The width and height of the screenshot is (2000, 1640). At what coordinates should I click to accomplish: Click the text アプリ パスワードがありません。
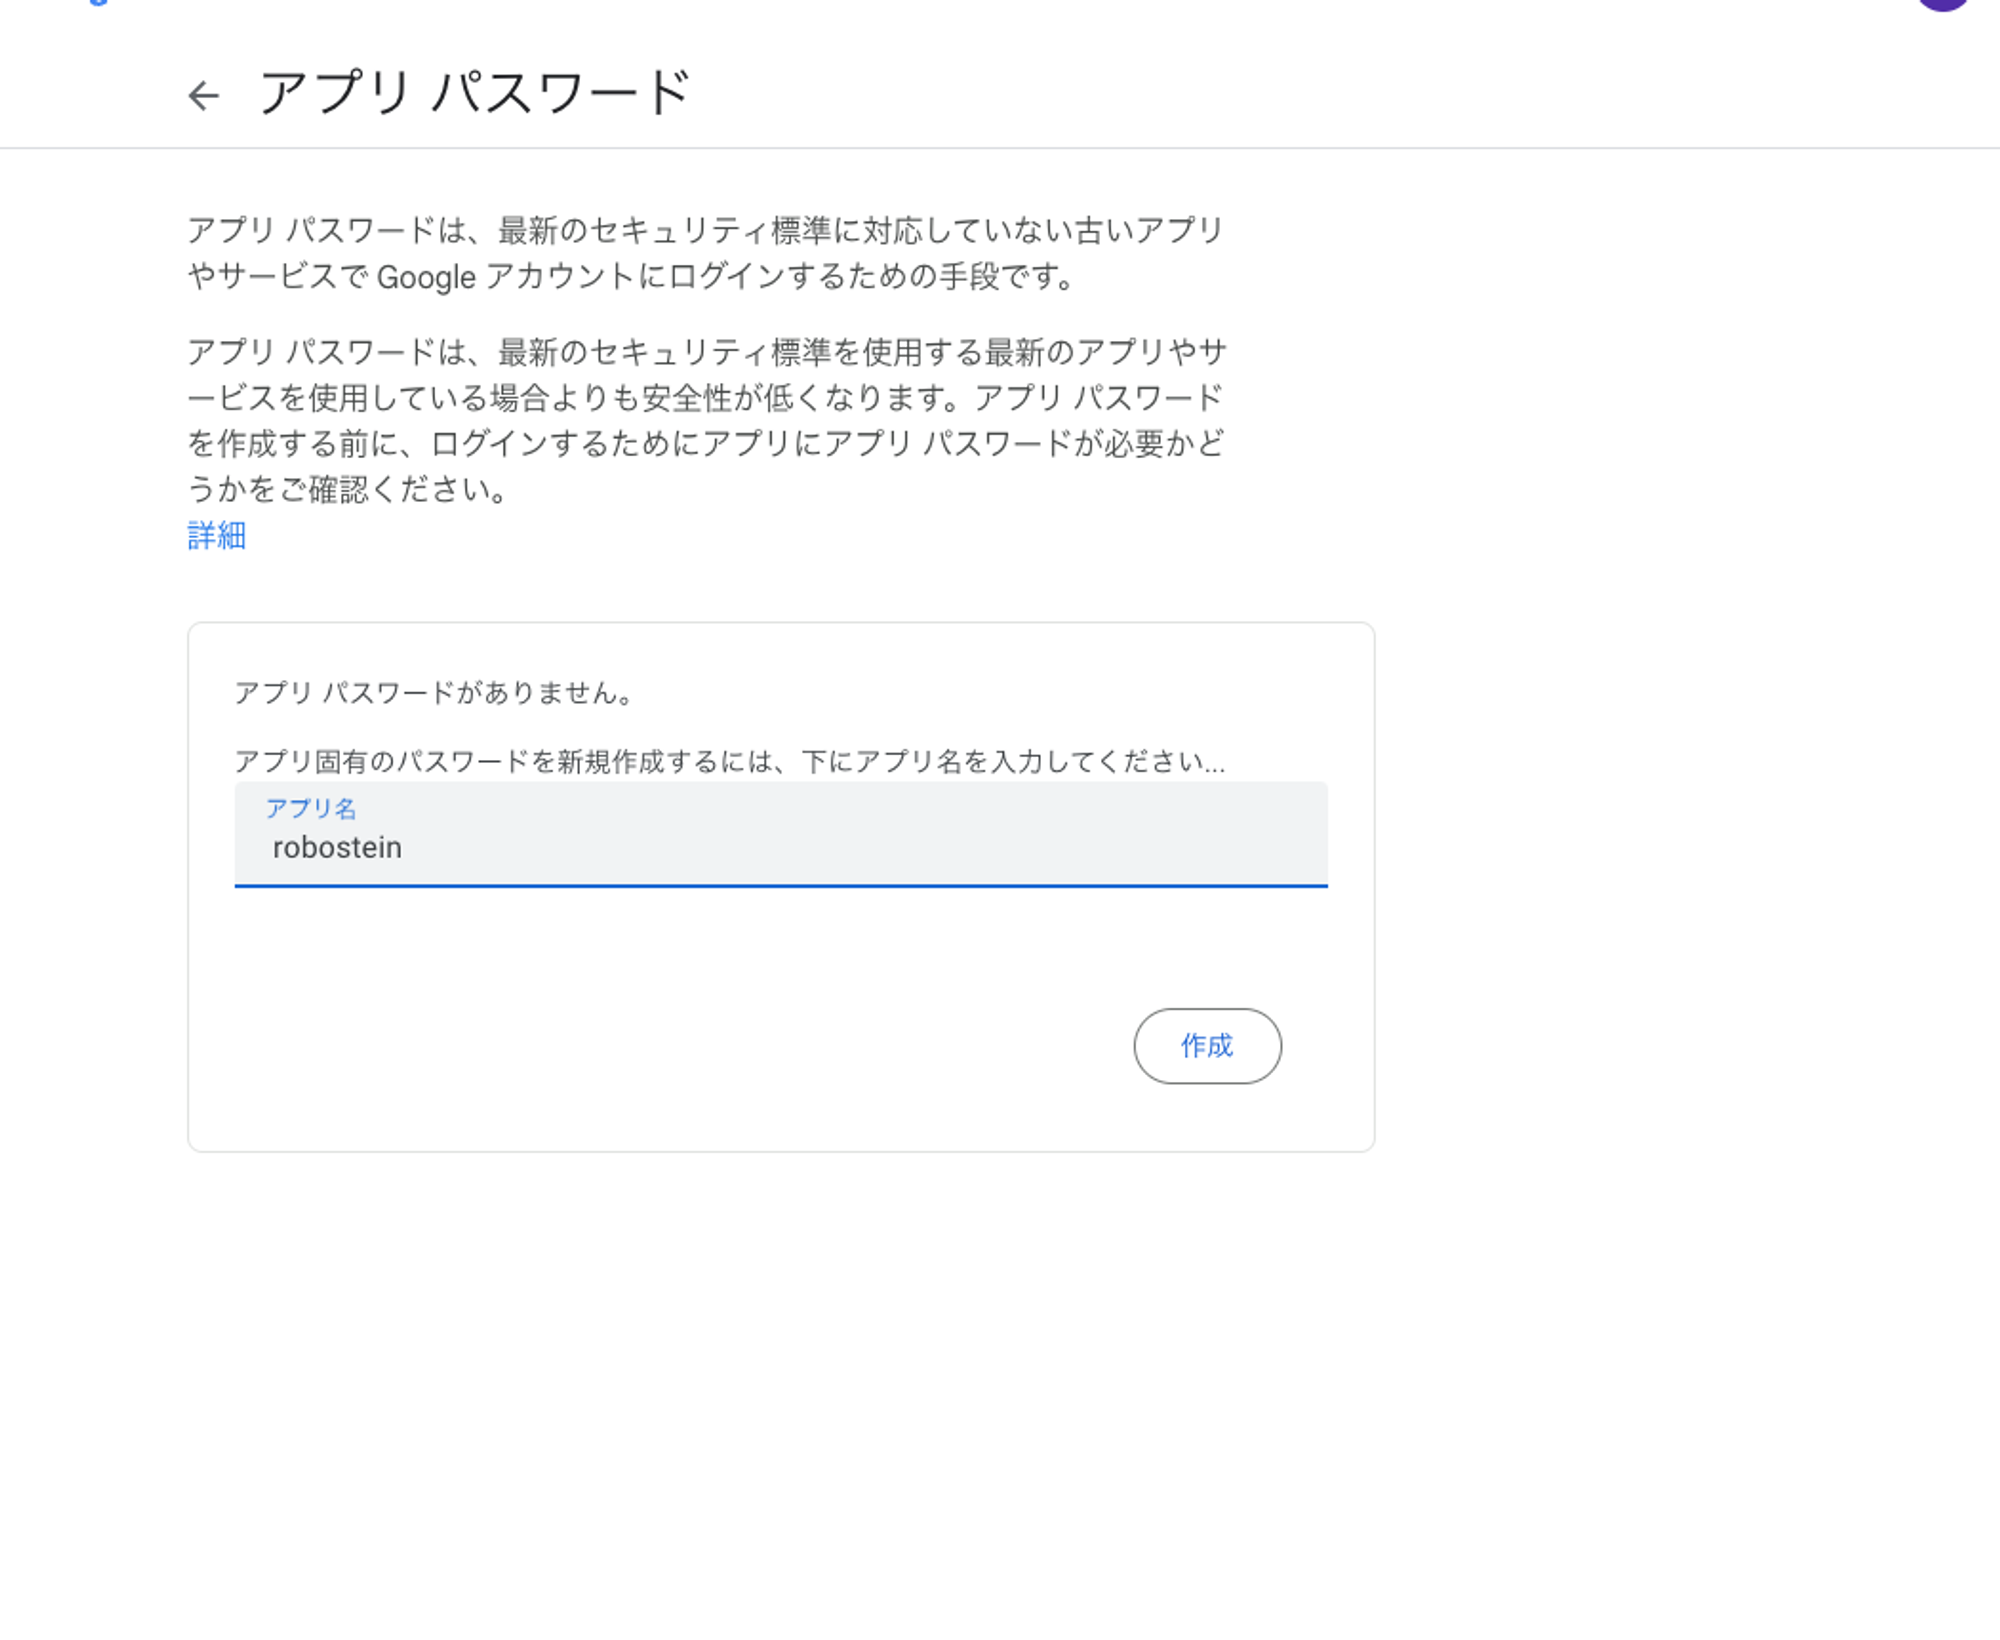[x=435, y=692]
